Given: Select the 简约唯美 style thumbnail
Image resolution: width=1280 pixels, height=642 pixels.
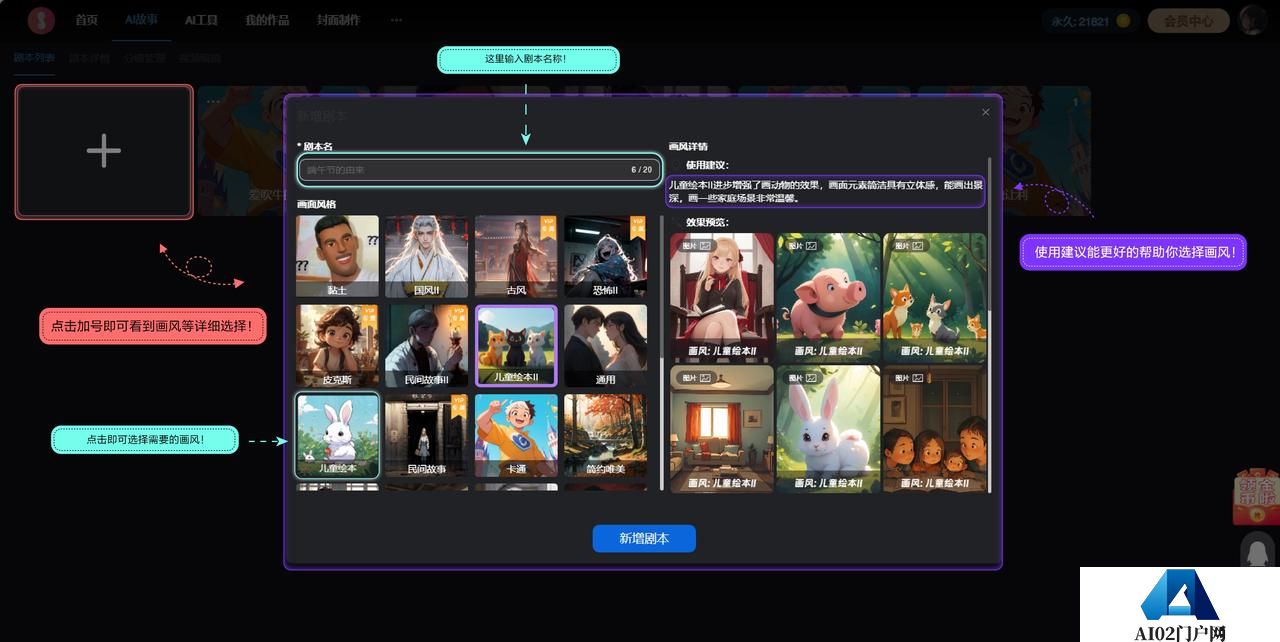Looking at the screenshot, I should coord(605,435).
